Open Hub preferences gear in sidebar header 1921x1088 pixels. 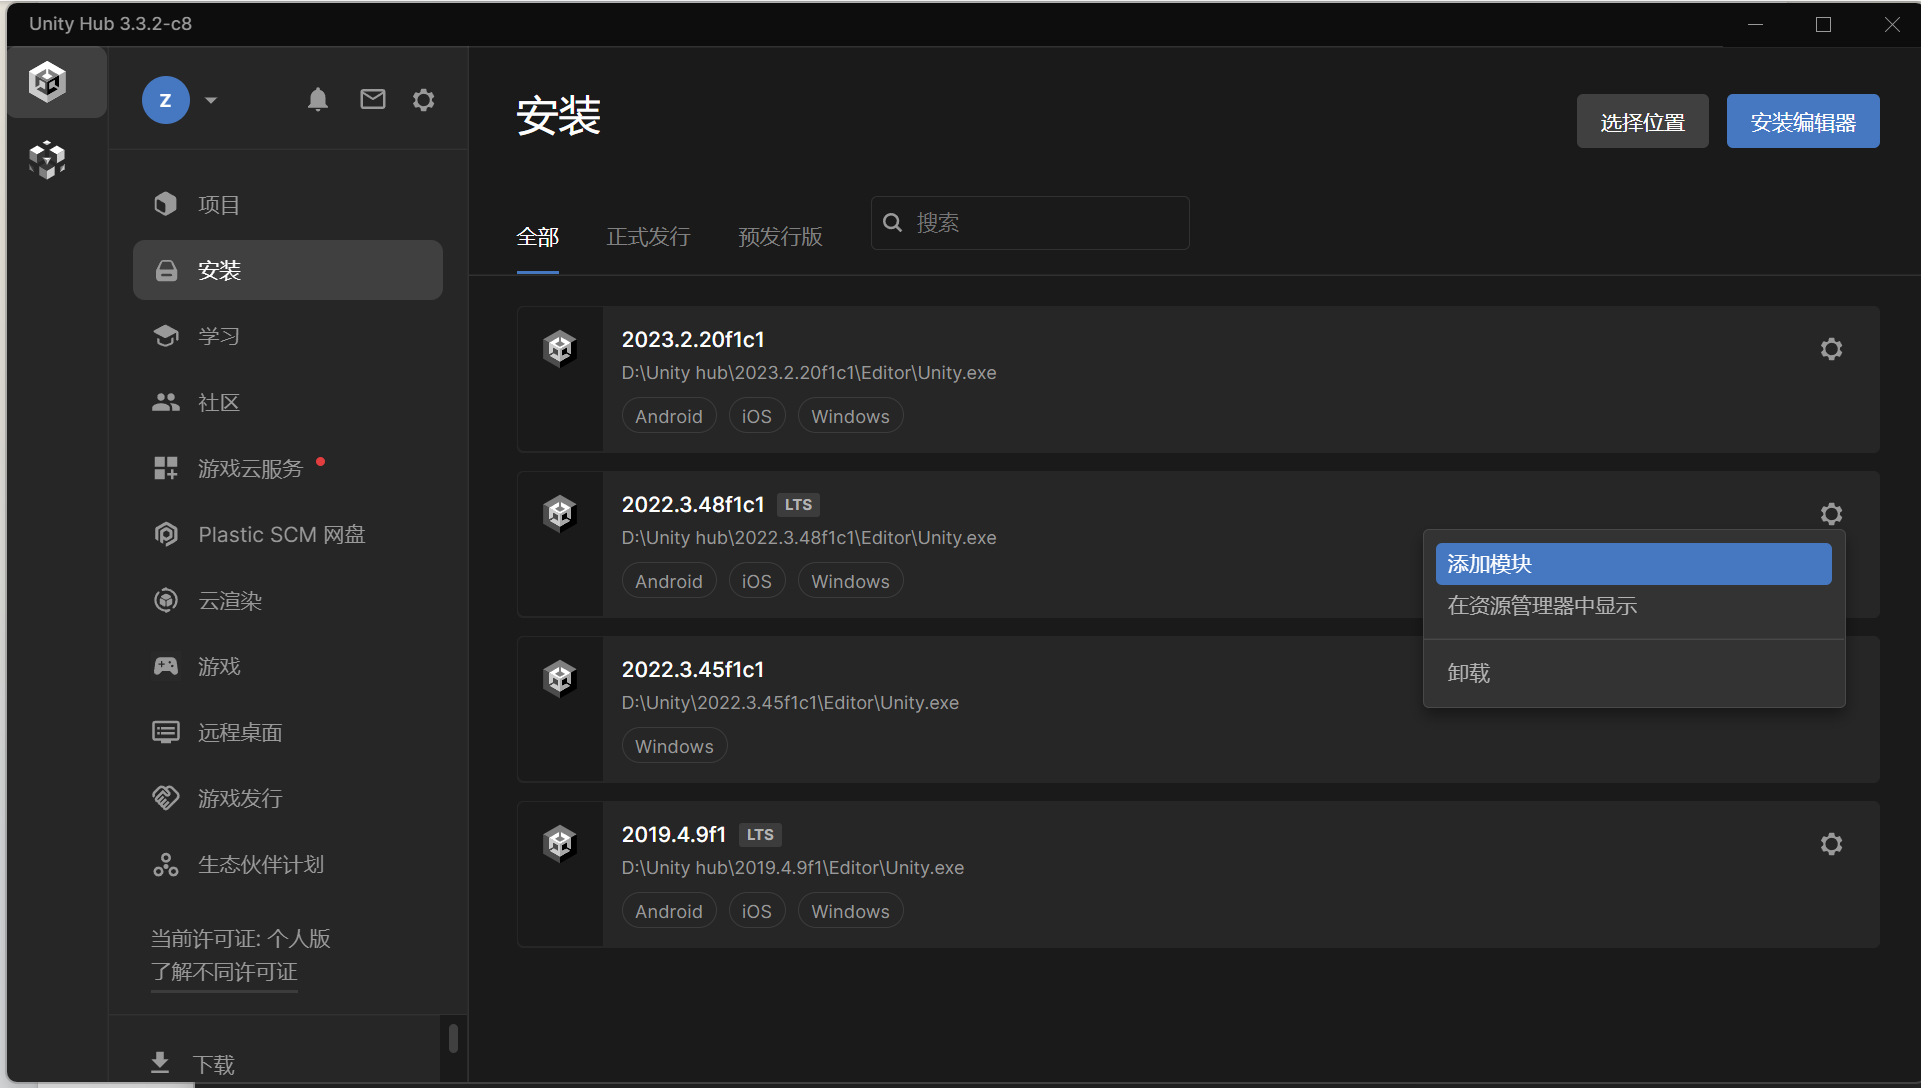[x=424, y=100]
